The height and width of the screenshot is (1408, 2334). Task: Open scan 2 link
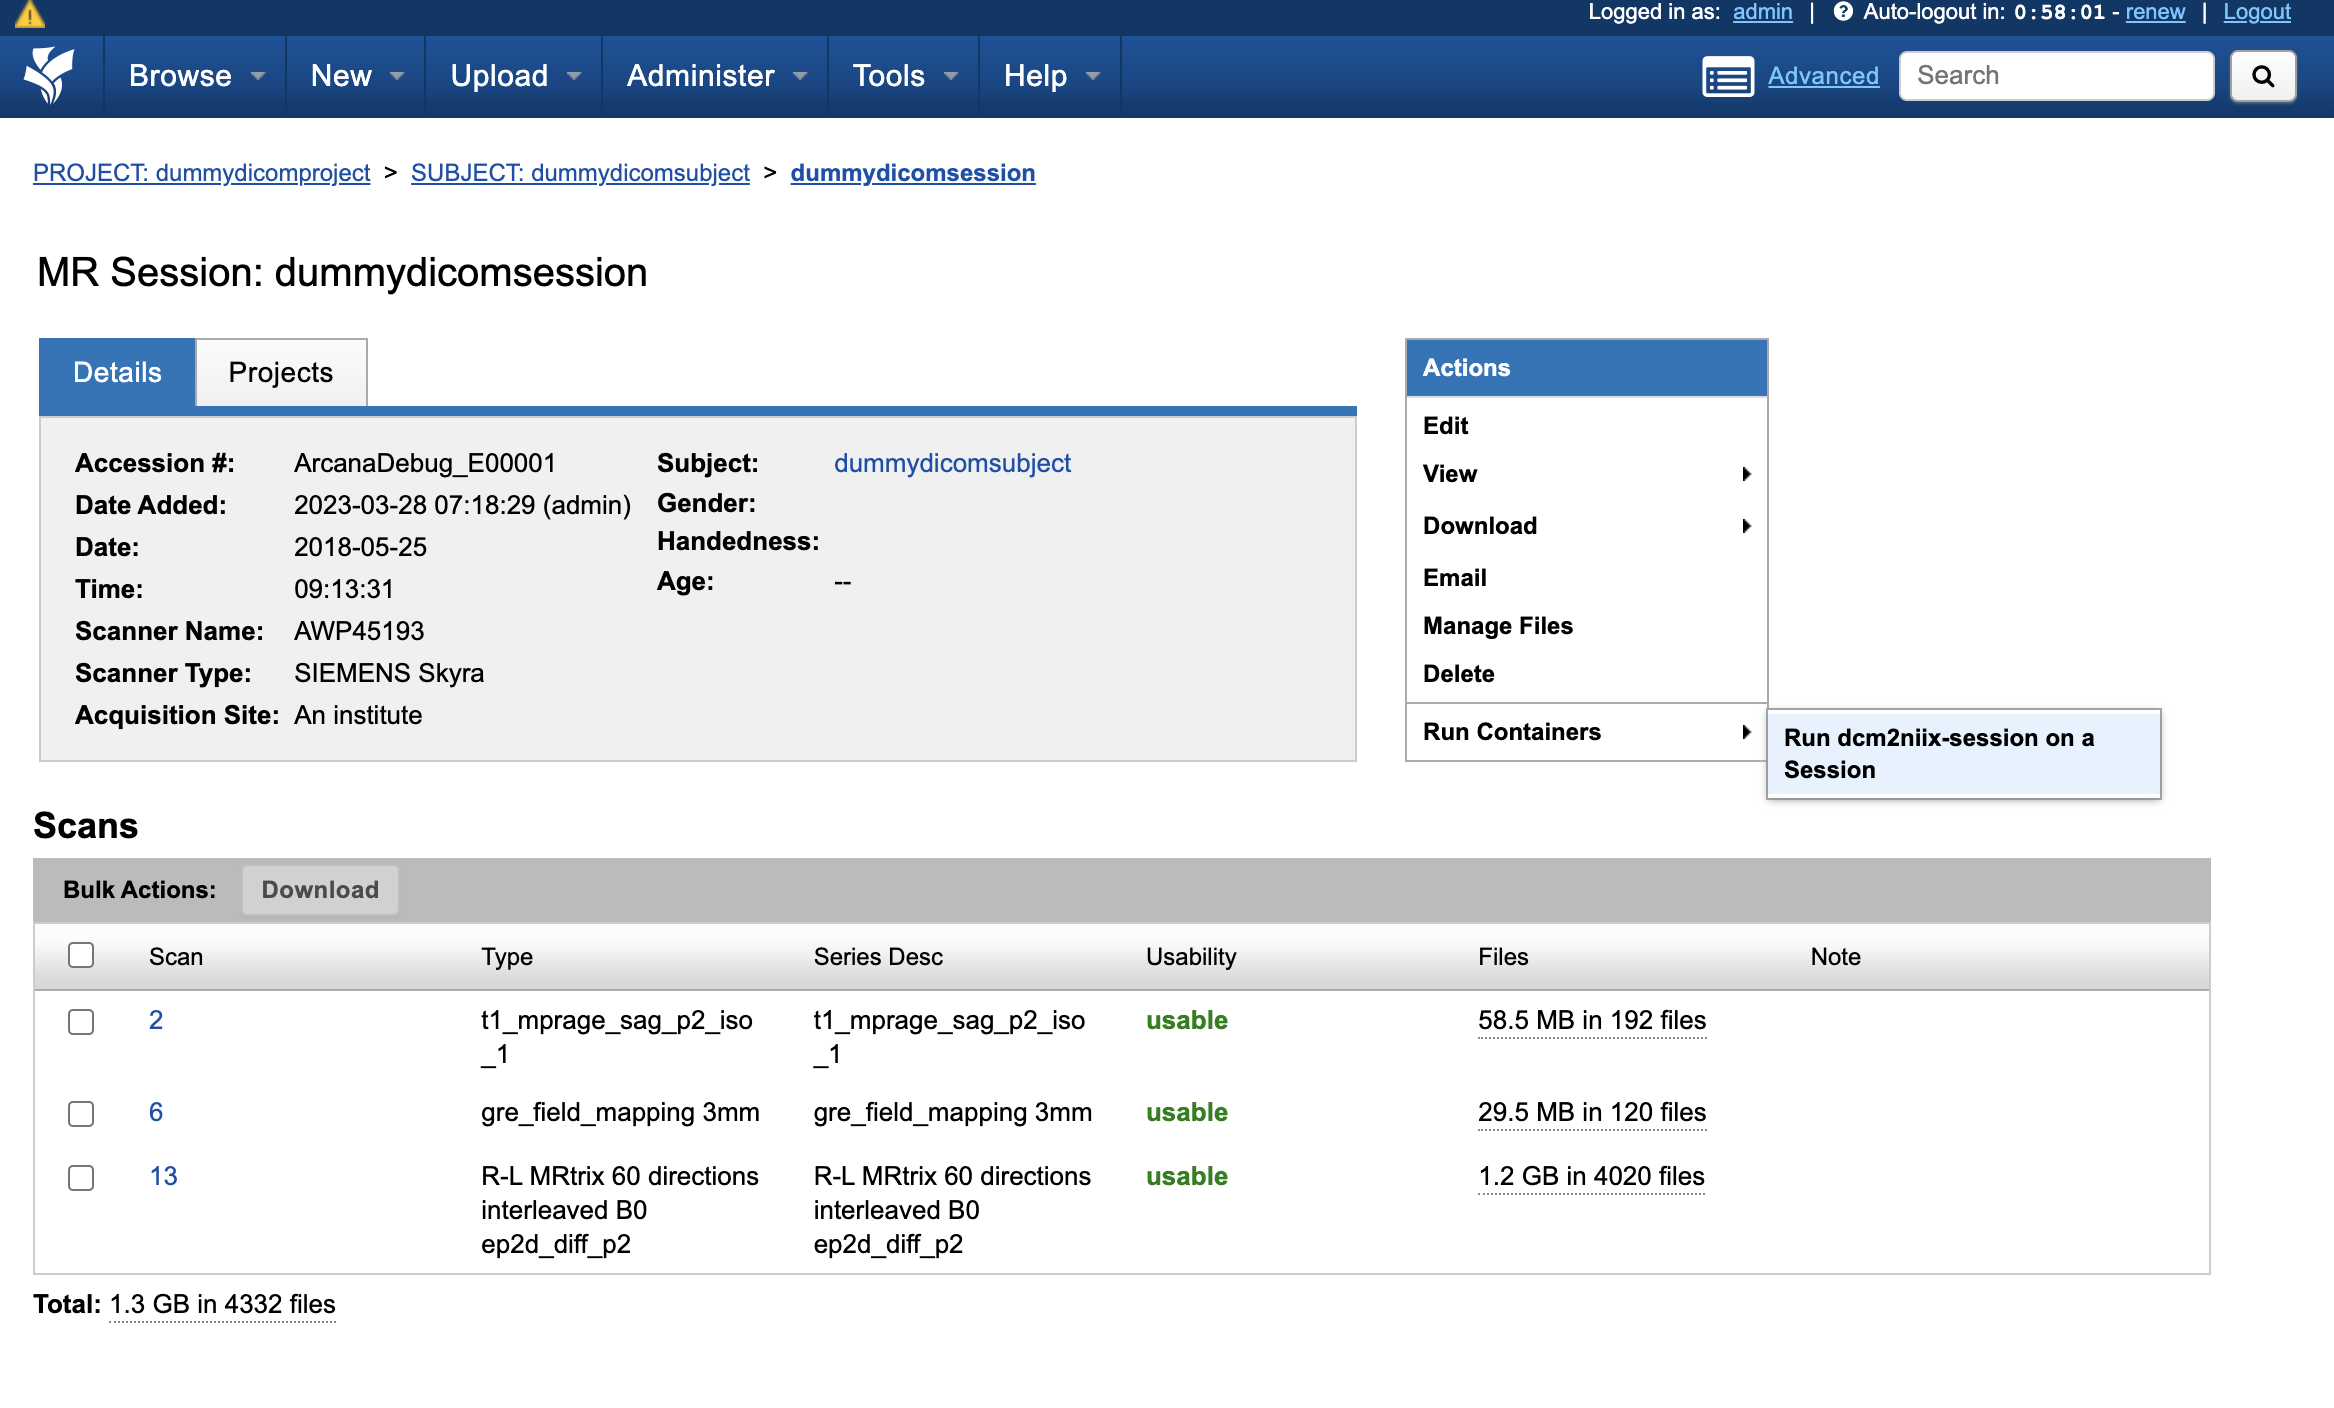click(156, 1020)
